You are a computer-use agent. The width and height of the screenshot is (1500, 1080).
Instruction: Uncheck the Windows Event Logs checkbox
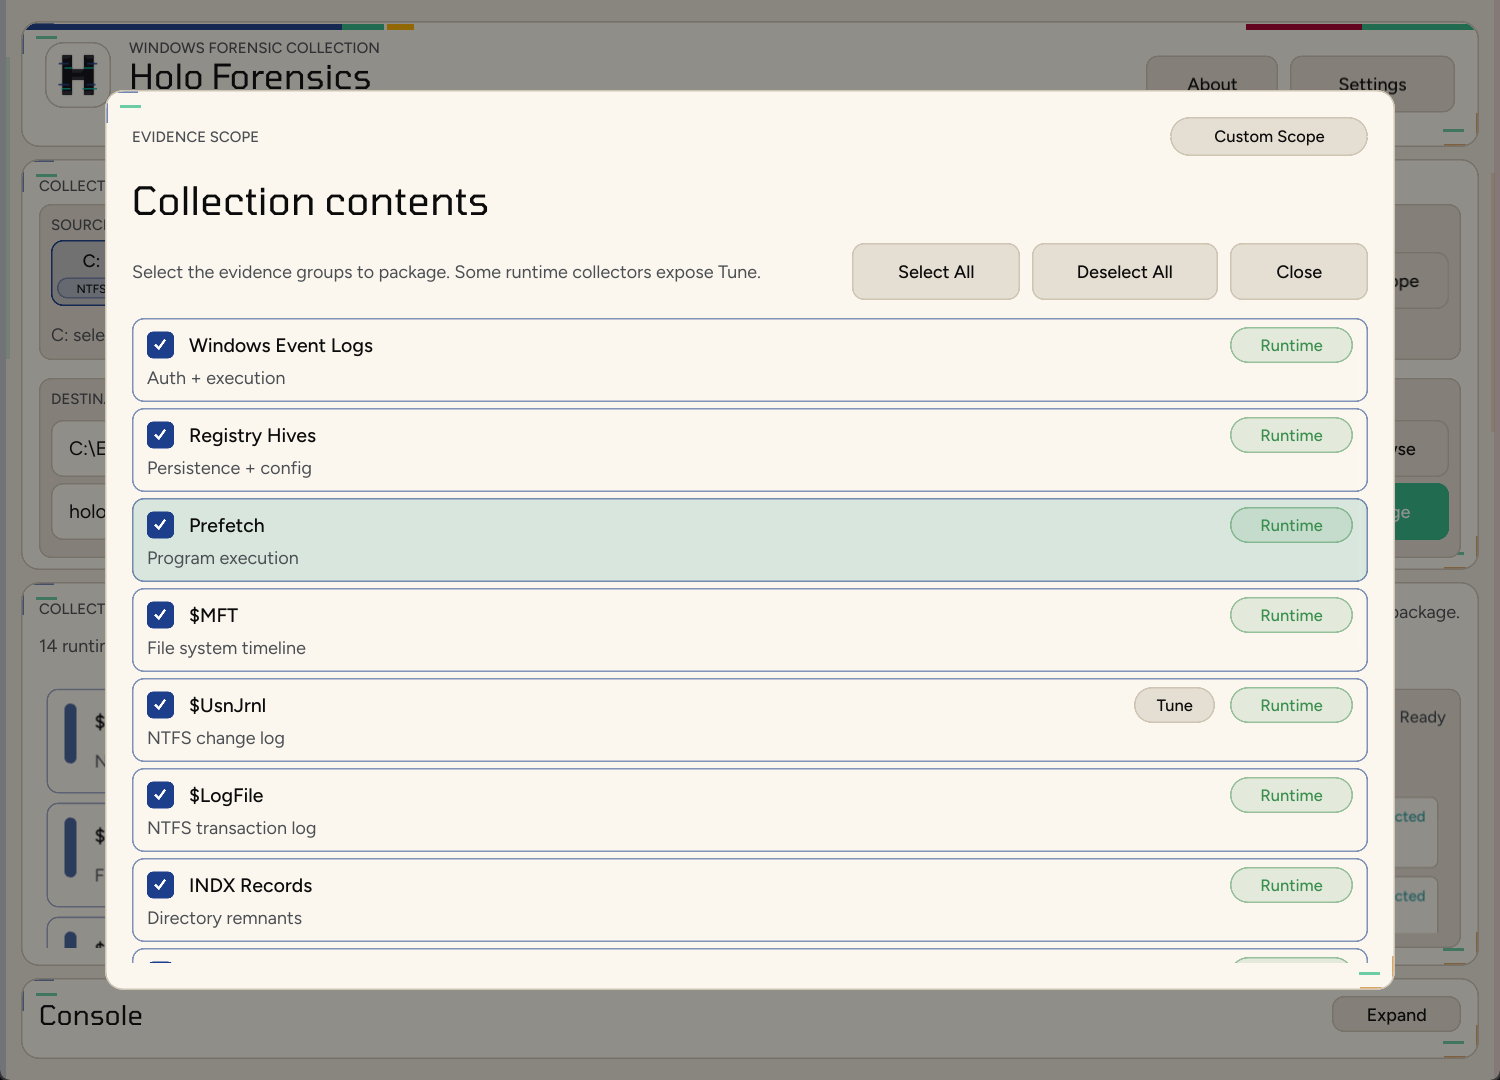click(x=161, y=345)
